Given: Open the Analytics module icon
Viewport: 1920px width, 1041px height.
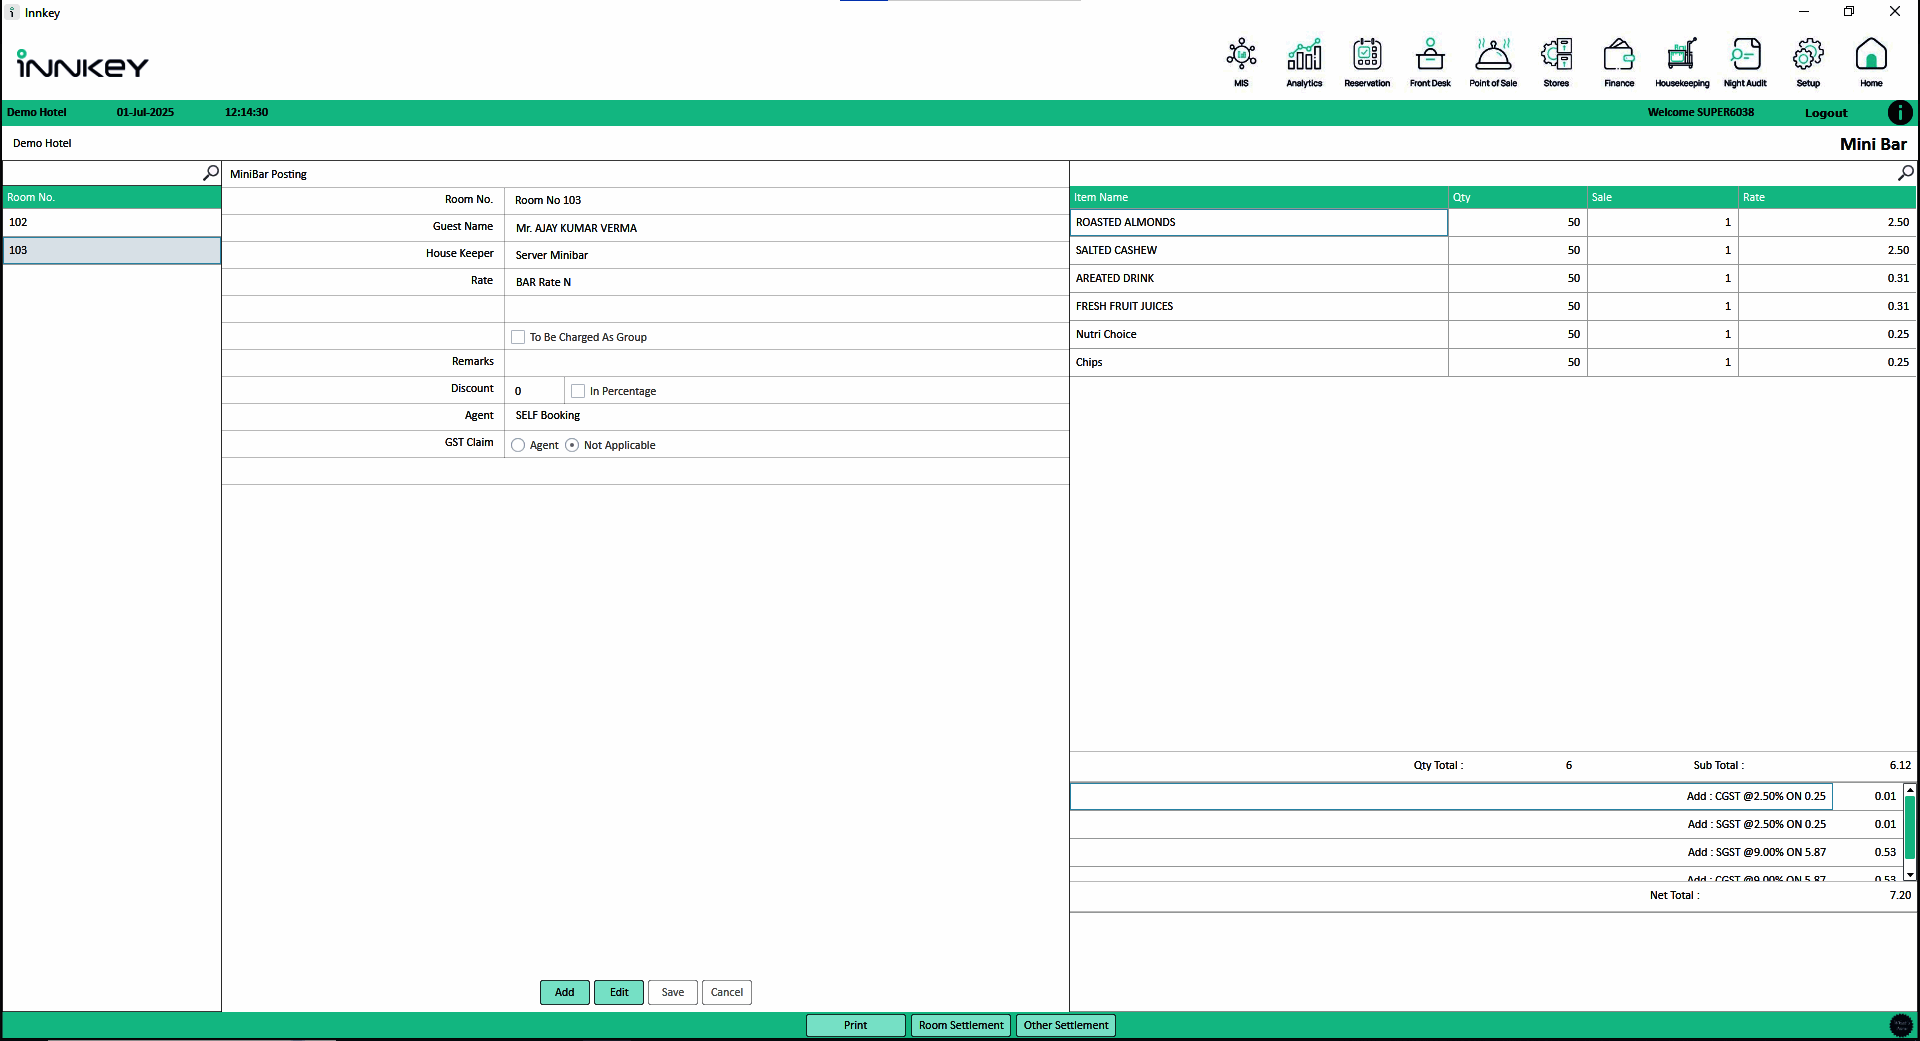Looking at the screenshot, I should (1304, 63).
